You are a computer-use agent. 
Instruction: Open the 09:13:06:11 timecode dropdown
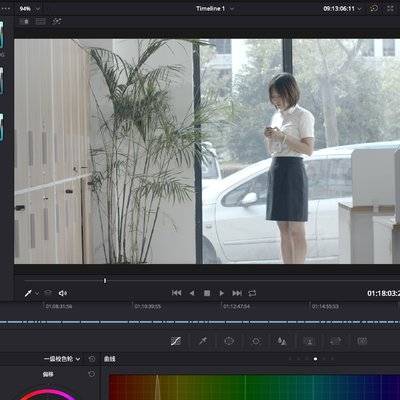(x=342, y=9)
